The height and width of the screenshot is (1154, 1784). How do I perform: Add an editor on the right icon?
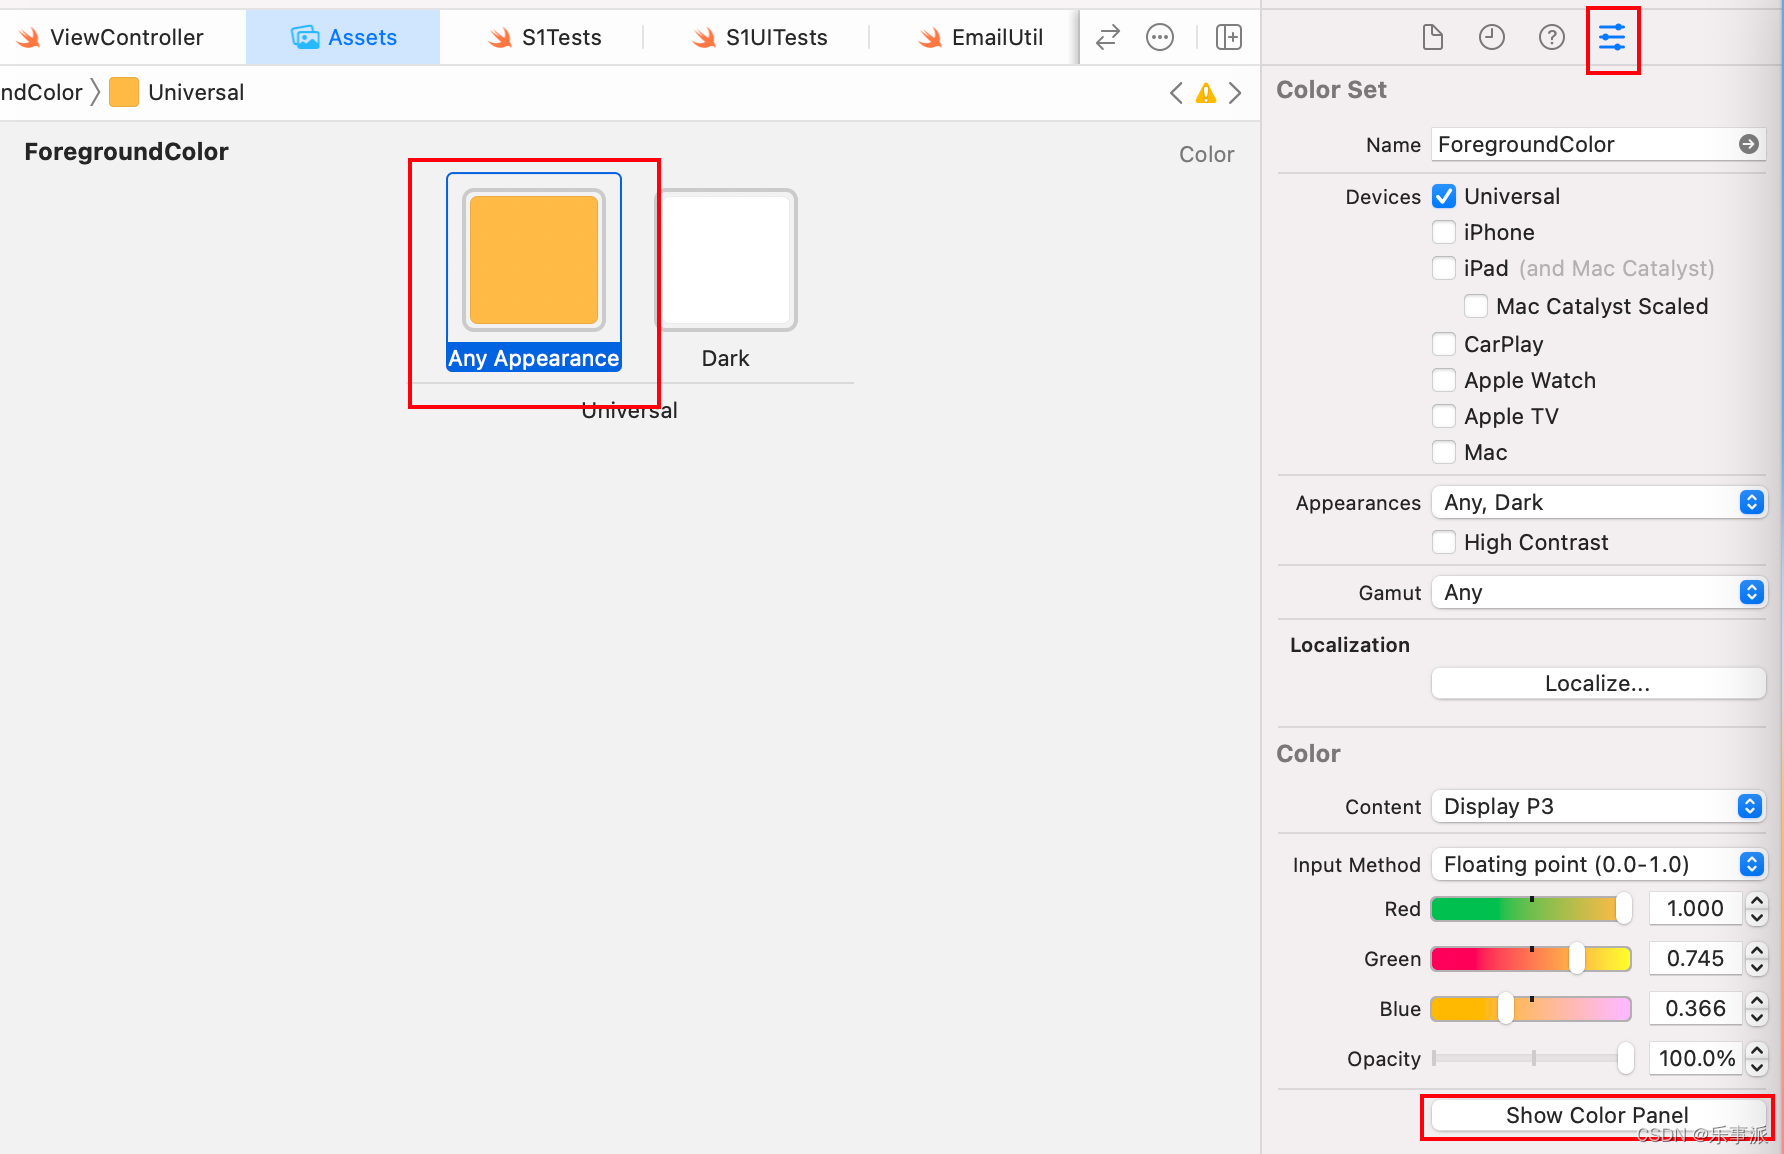[x=1228, y=38]
